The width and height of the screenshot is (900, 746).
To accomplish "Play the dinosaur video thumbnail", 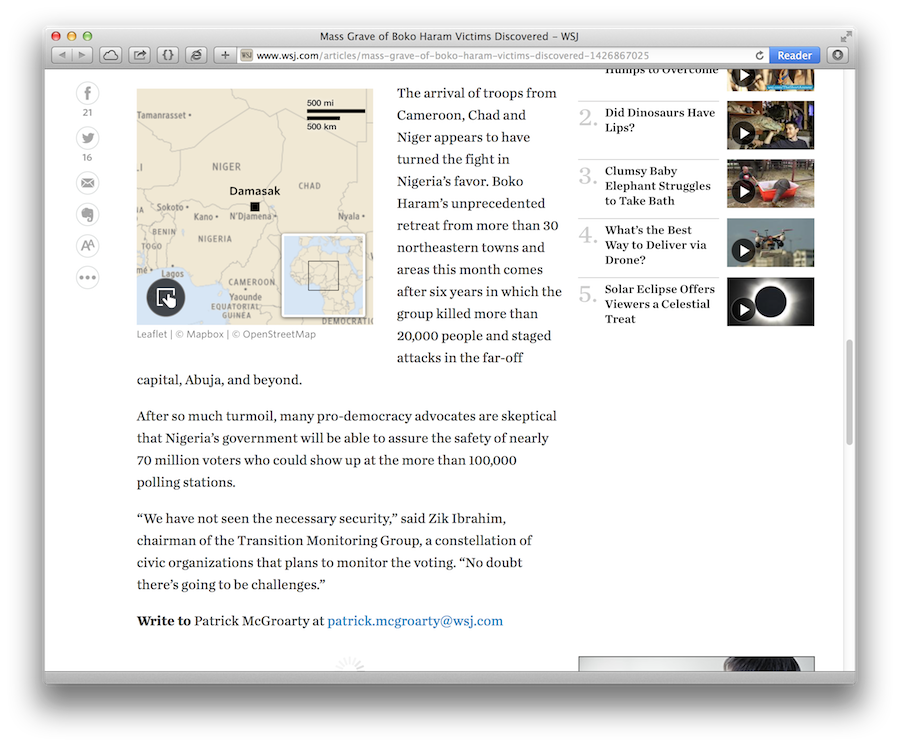I will click(770, 125).
